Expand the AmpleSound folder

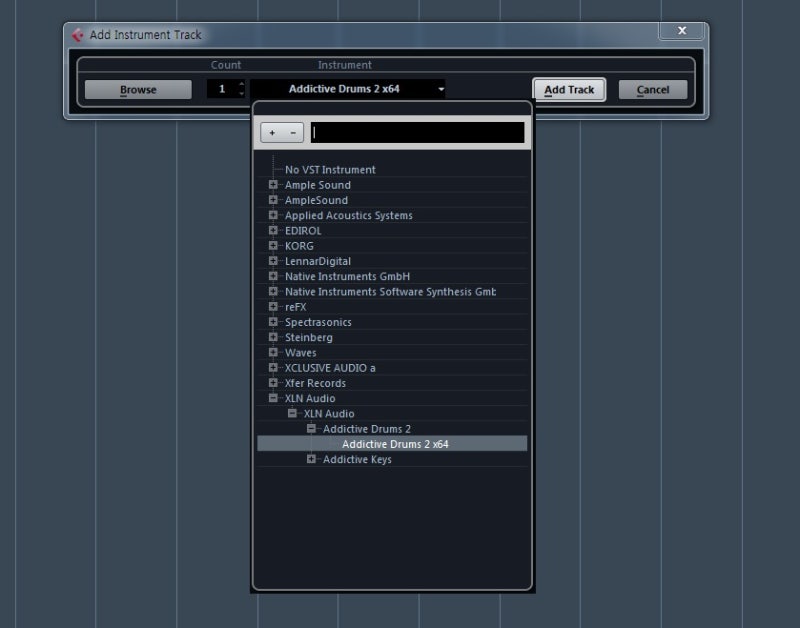tap(273, 200)
